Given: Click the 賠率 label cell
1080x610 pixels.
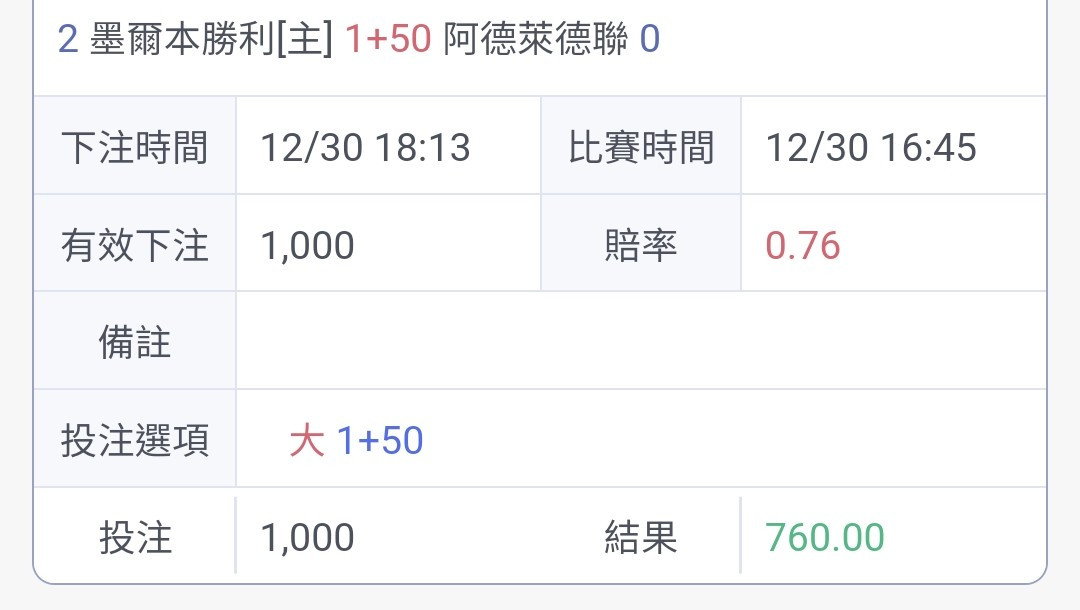Looking at the screenshot, I should tap(641, 243).
